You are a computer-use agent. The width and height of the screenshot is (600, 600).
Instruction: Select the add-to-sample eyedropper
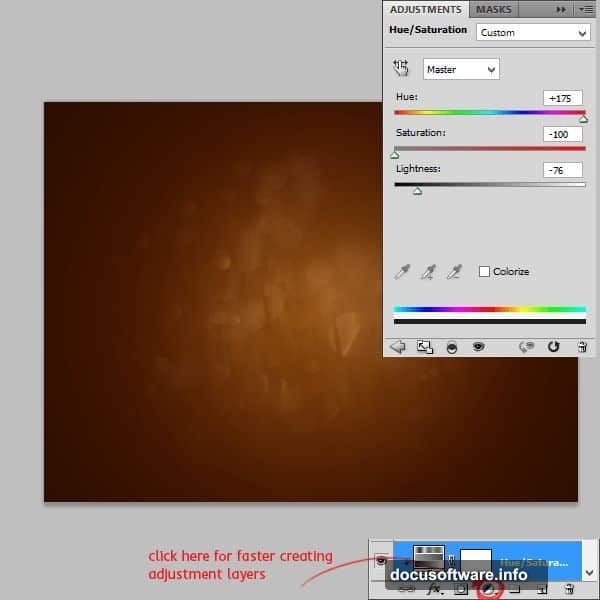(x=428, y=272)
